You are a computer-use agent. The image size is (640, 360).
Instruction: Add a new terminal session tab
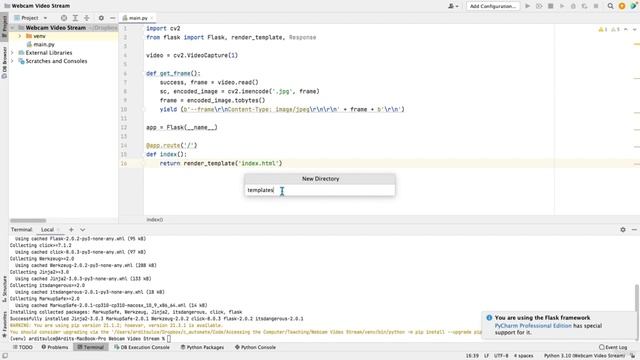71,230
